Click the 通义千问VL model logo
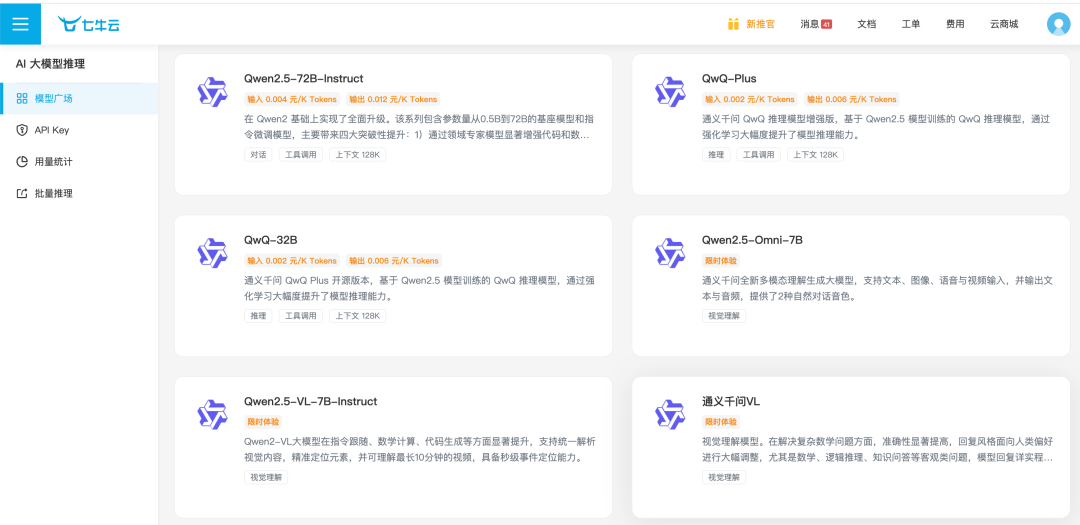The height and width of the screenshot is (525, 1080). tap(669, 415)
